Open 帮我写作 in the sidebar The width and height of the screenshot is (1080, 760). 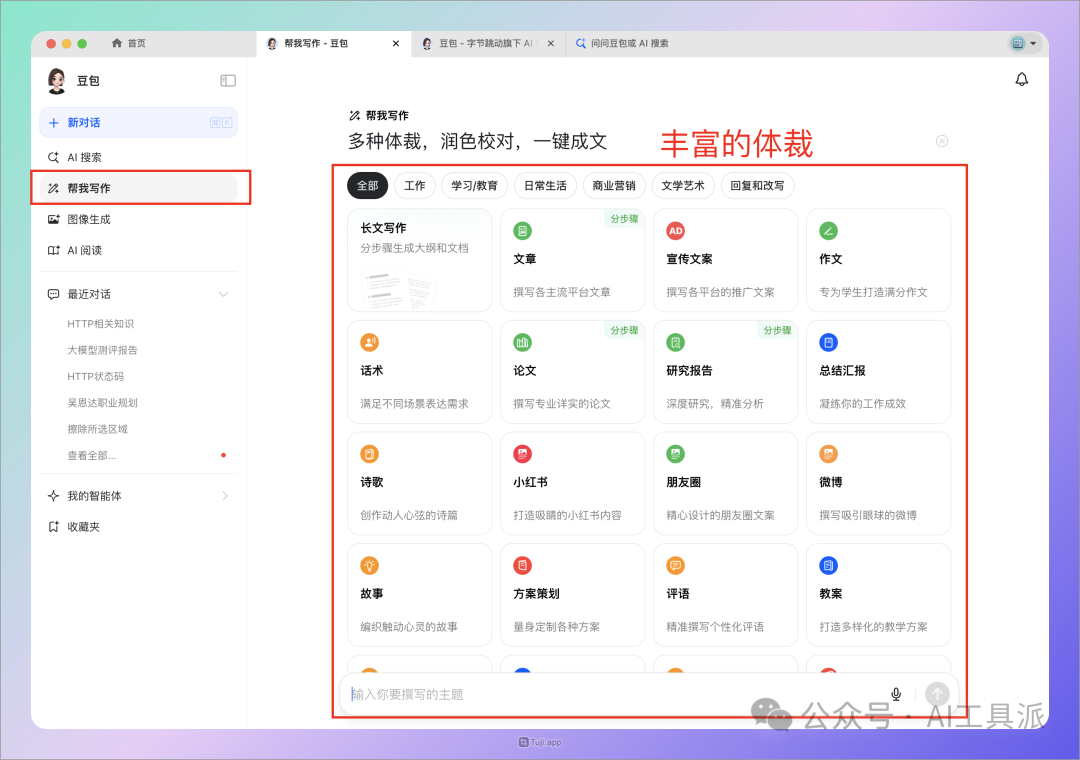point(138,188)
